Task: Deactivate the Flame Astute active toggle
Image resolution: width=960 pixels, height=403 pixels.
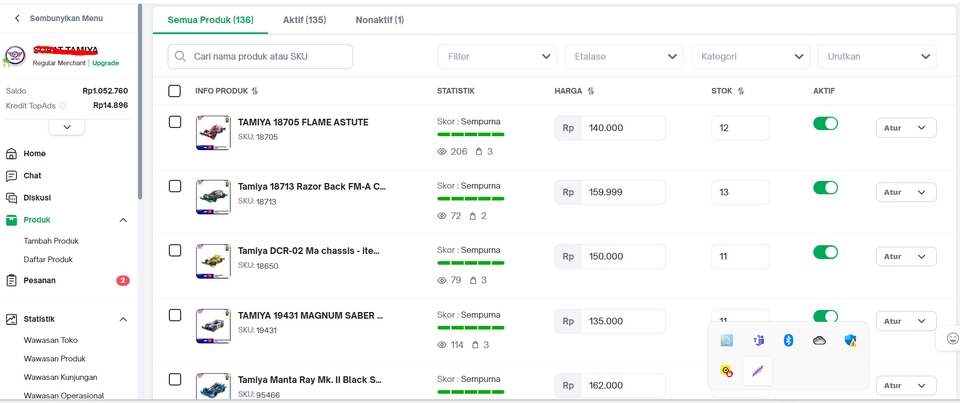Action: tap(825, 123)
